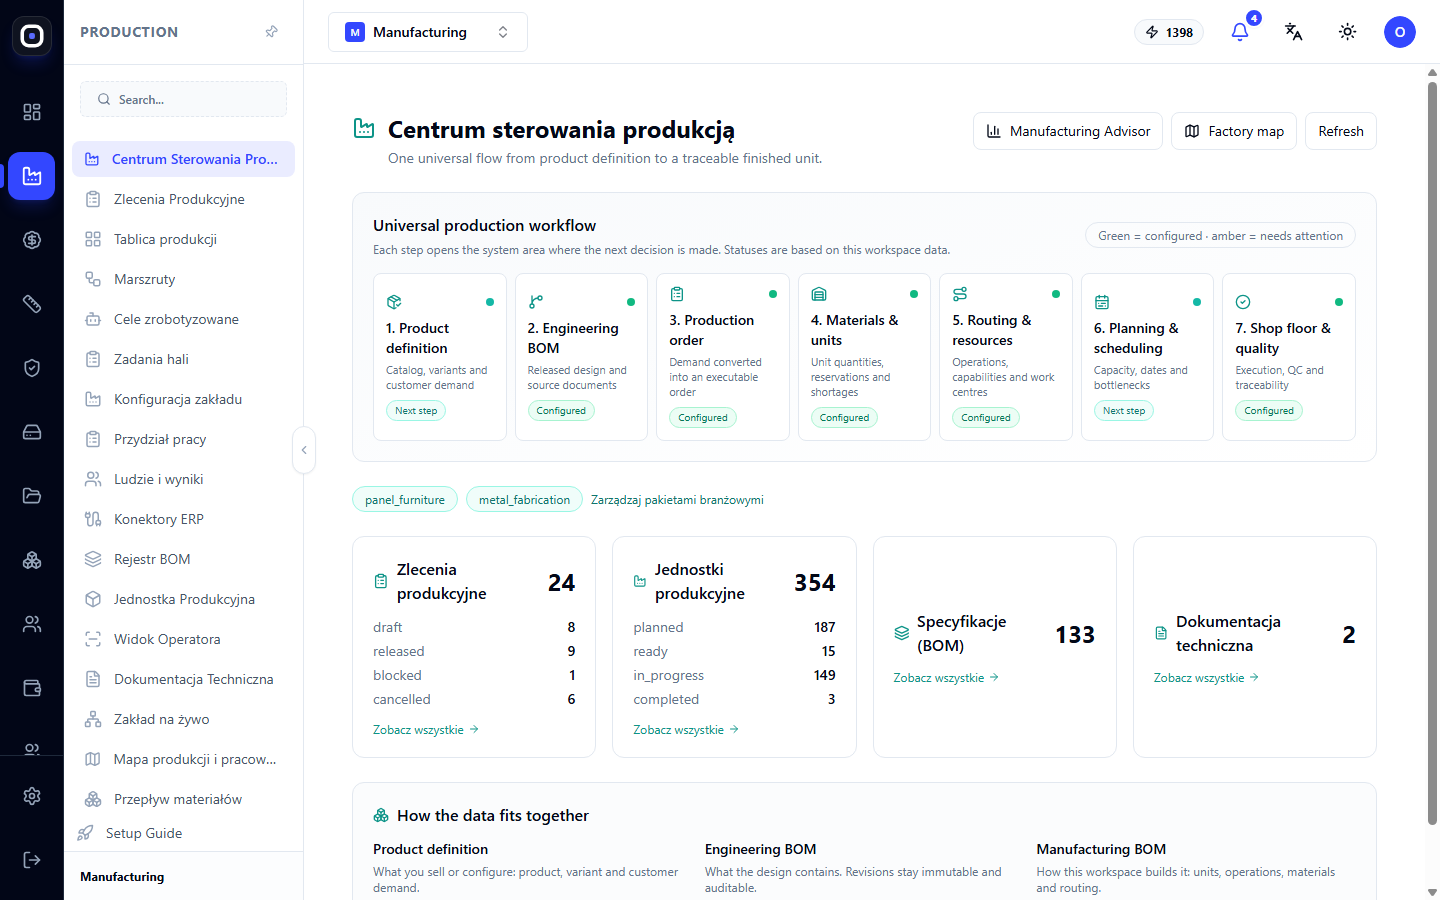Click Zarządzaj pakietami branżowymi link

click(677, 500)
